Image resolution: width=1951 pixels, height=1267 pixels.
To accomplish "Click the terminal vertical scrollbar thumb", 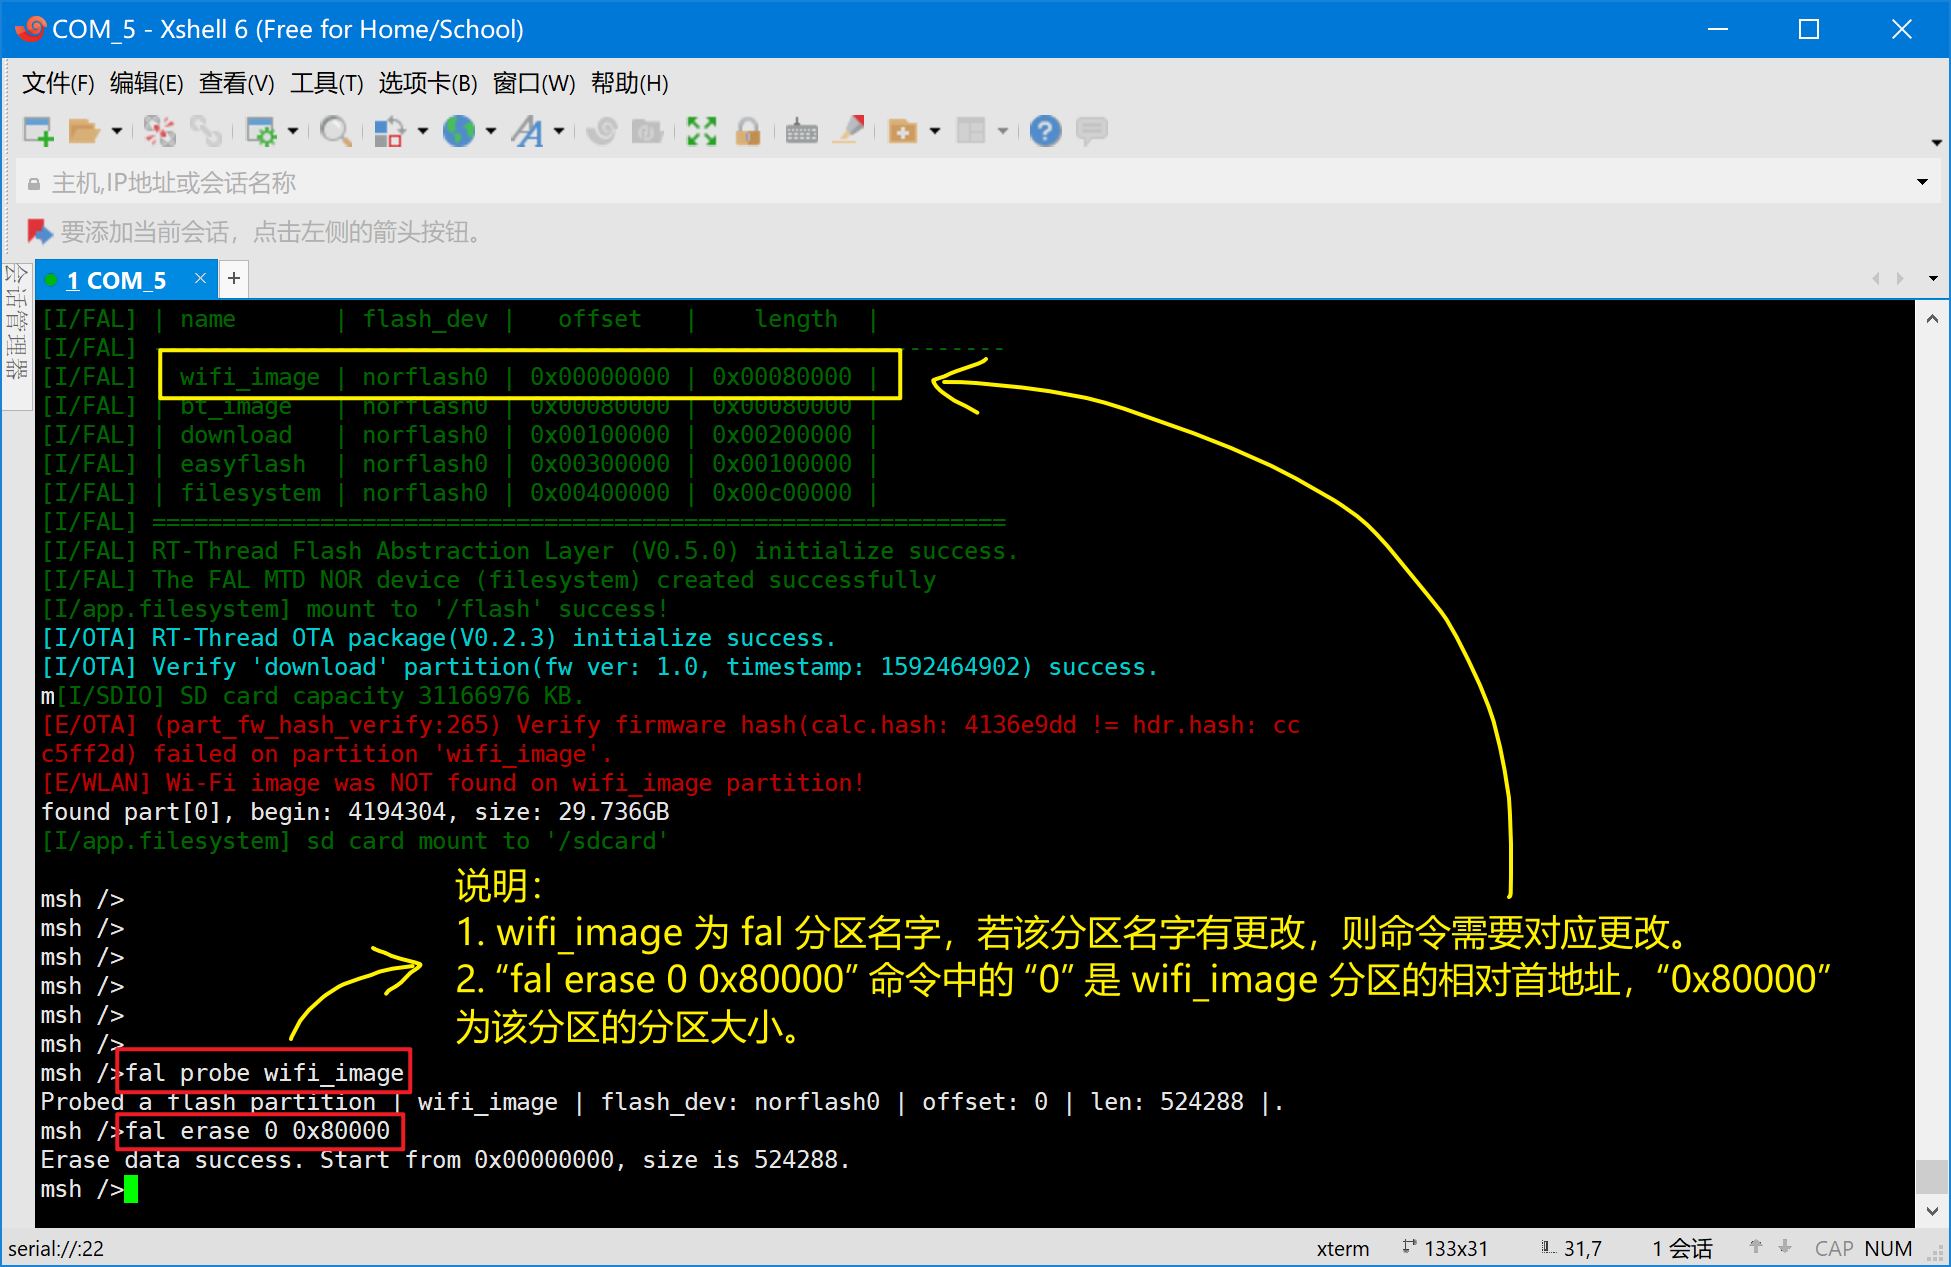I will pyautogui.click(x=1932, y=1176).
